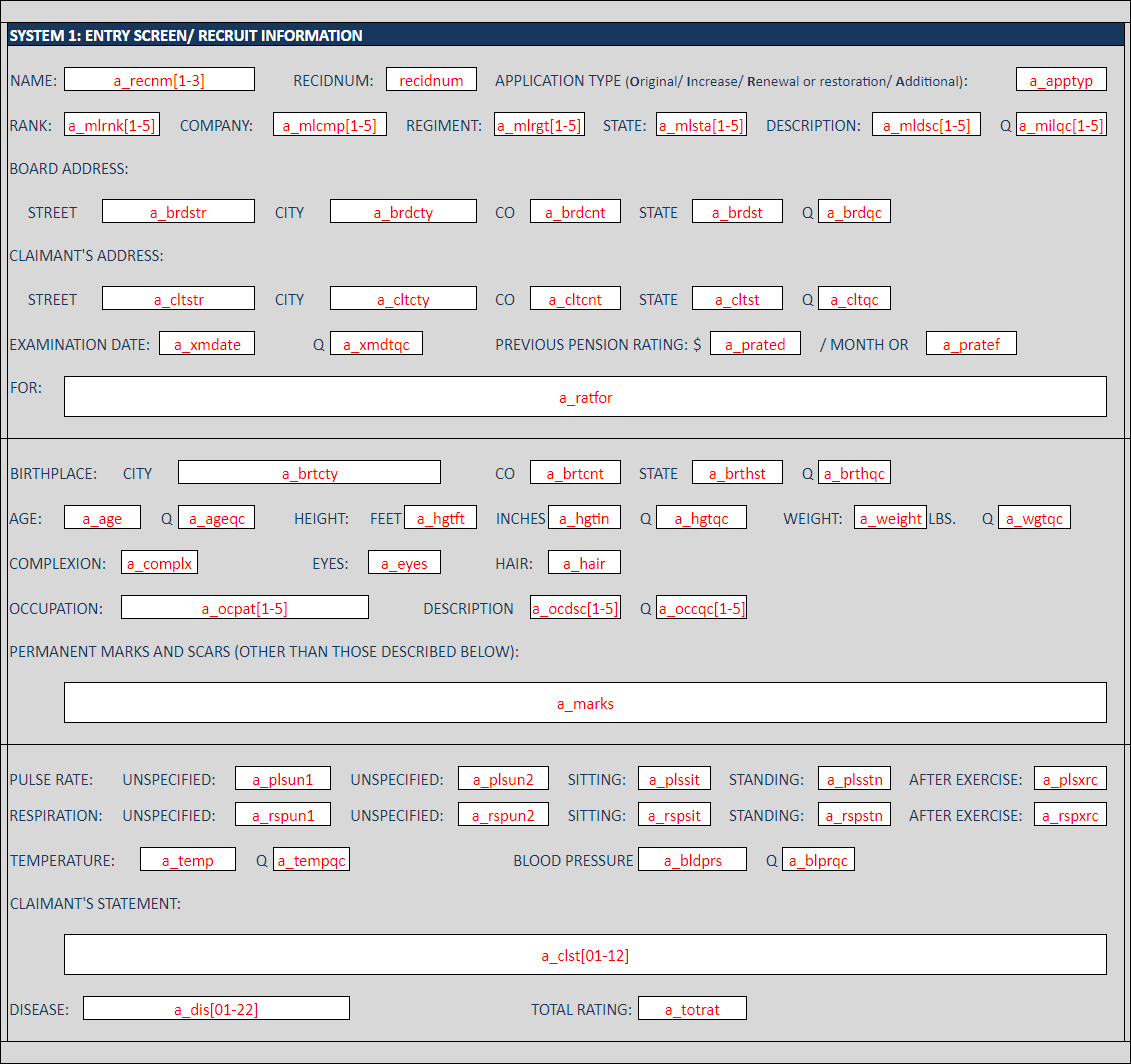This screenshot has width=1131, height=1064.
Task: Select Board Address STREET field
Action: click(178, 212)
